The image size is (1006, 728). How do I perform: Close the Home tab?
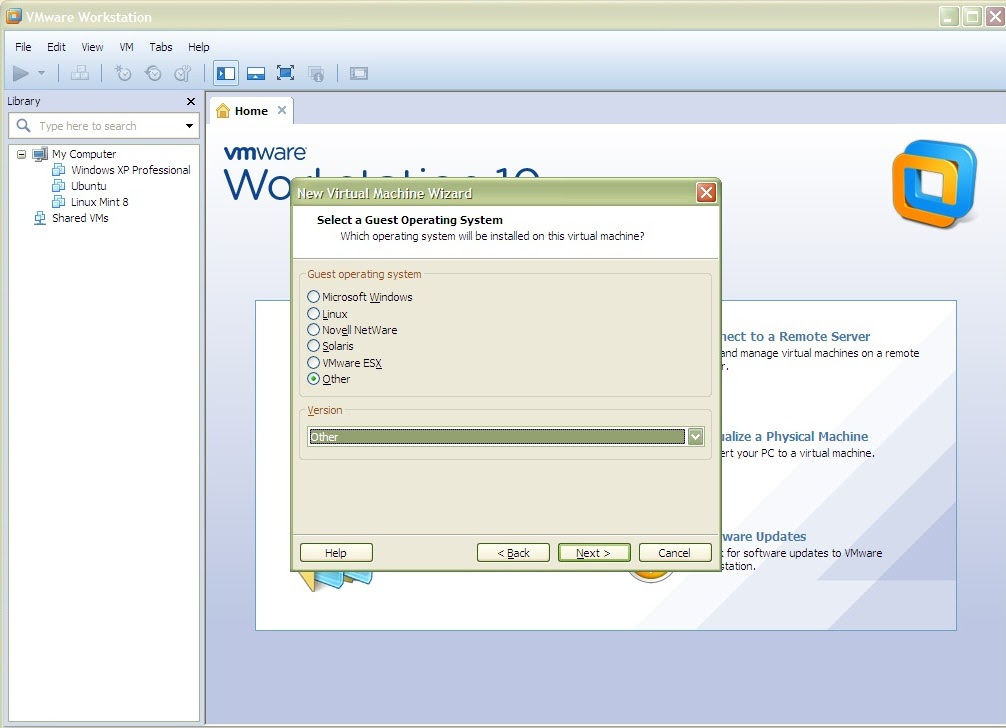click(x=282, y=110)
